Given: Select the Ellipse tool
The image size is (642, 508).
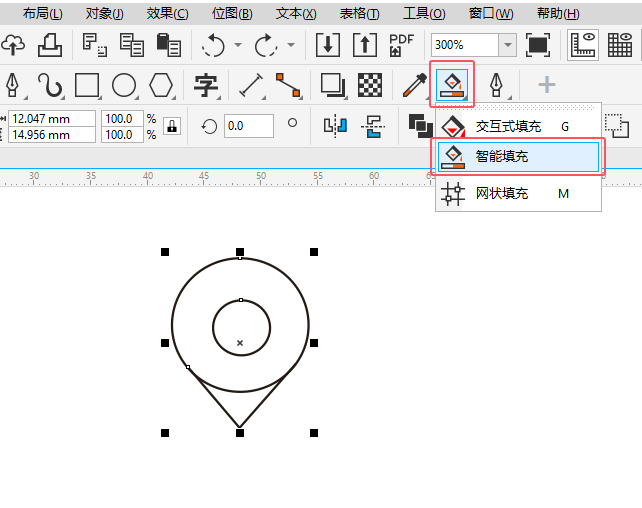Looking at the screenshot, I should pos(124,85).
